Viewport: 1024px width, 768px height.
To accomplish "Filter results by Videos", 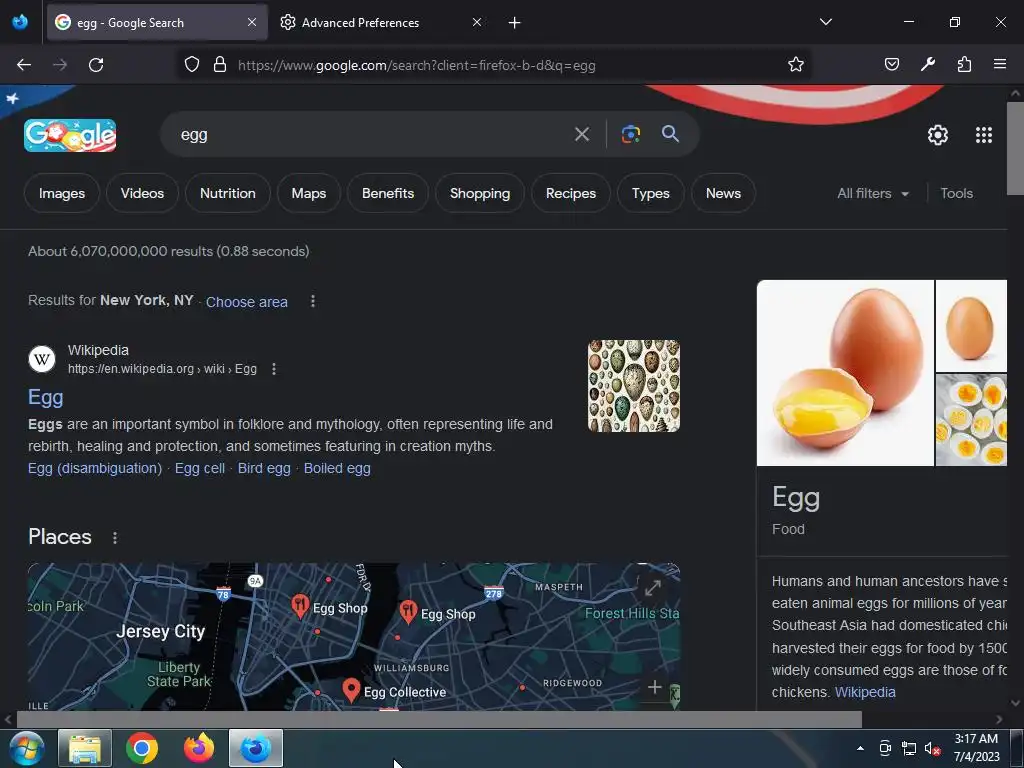I will point(142,193).
